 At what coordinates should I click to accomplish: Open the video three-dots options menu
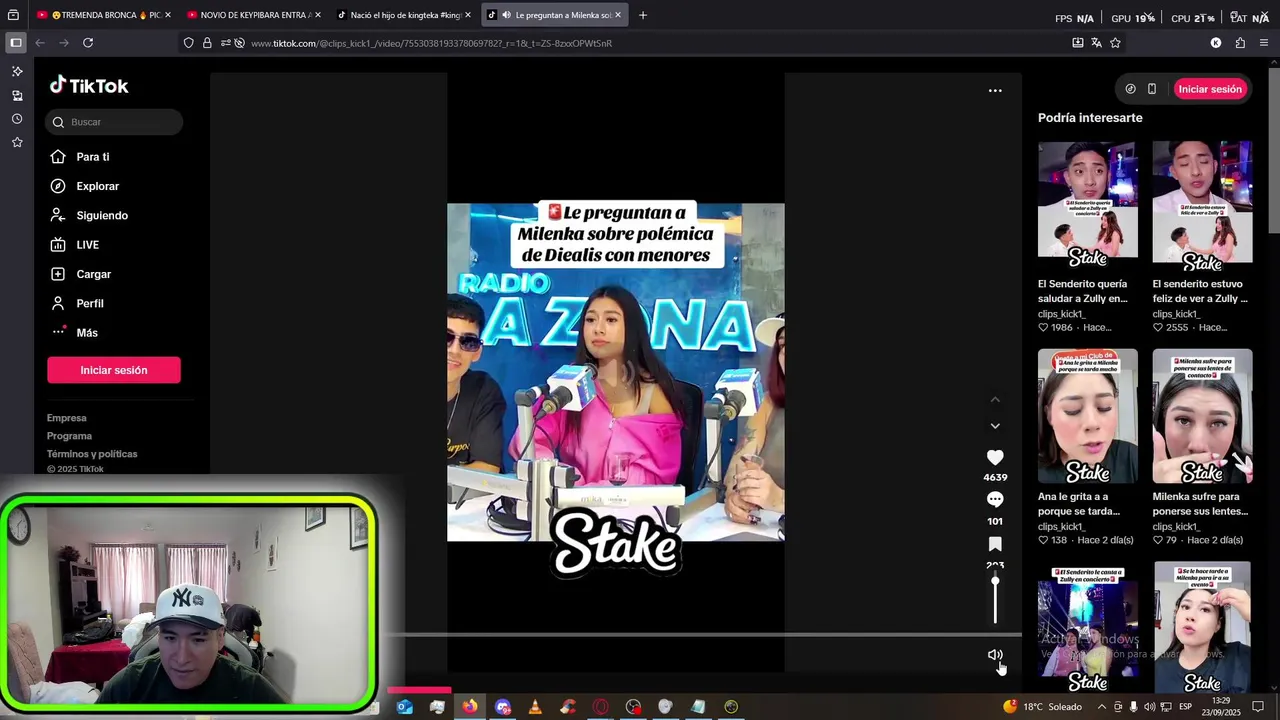point(995,90)
